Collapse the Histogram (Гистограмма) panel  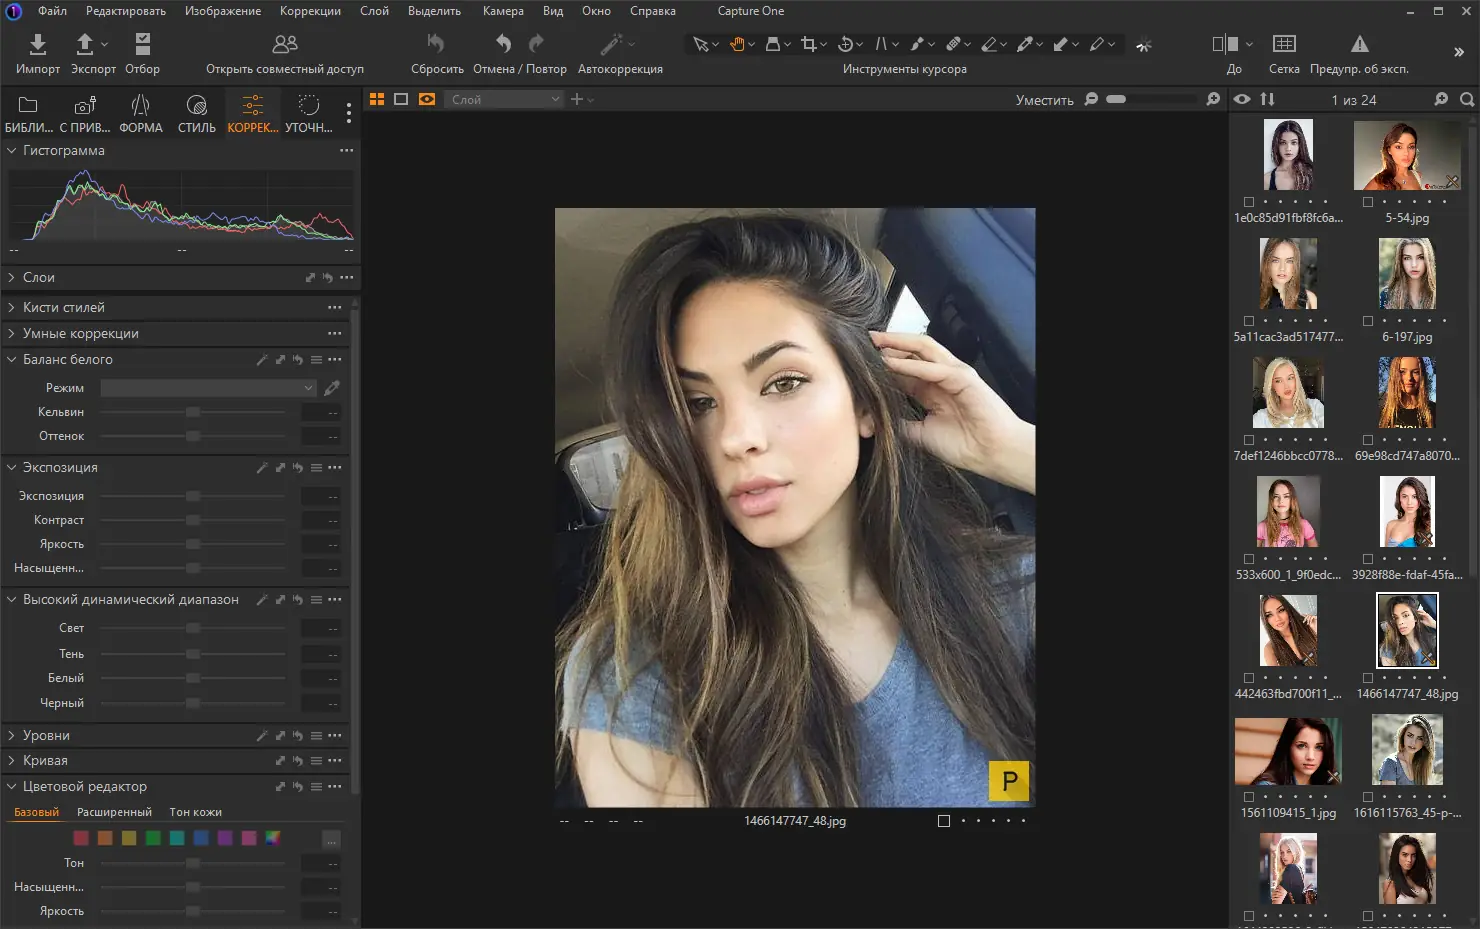point(11,150)
